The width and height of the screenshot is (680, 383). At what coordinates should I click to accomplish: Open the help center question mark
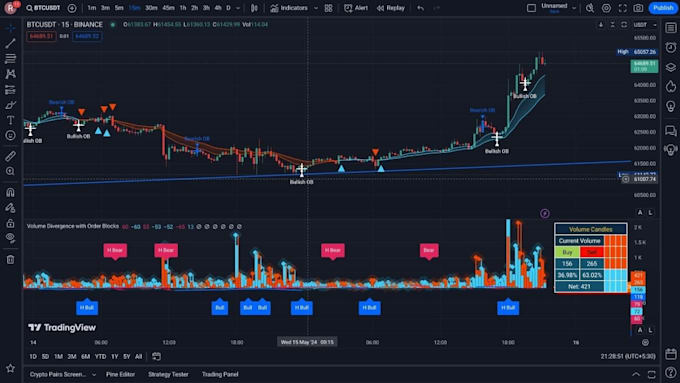[x=671, y=372]
